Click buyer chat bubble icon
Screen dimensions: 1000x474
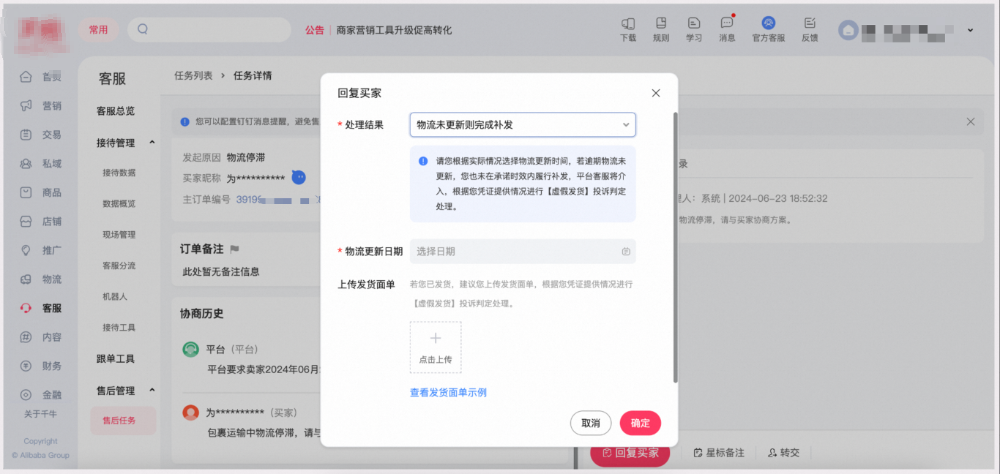(x=298, y=177)
